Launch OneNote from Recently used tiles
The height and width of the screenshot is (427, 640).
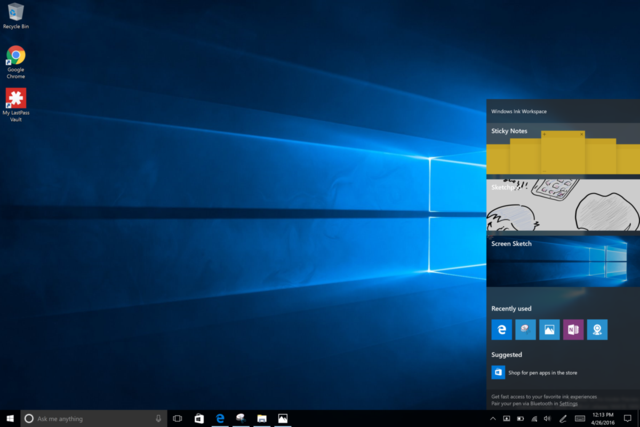pos(573,329)
